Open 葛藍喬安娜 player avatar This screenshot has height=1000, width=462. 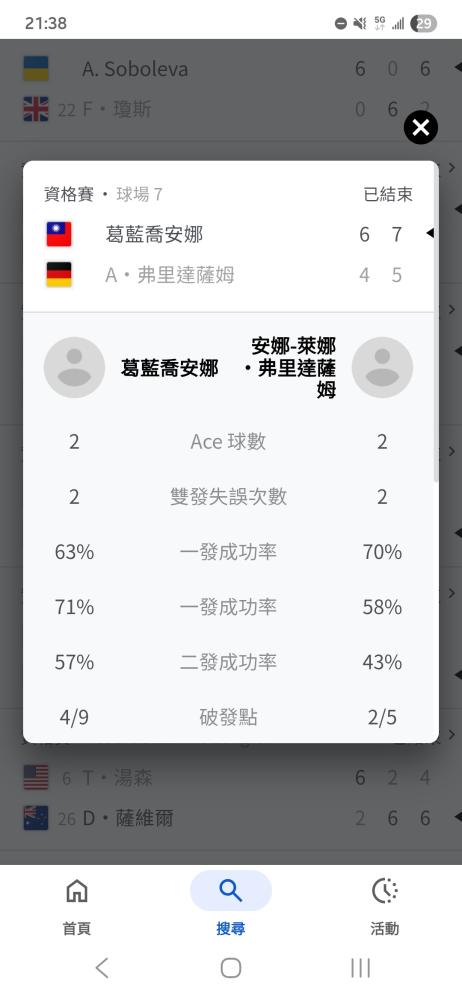coord(74,367)
